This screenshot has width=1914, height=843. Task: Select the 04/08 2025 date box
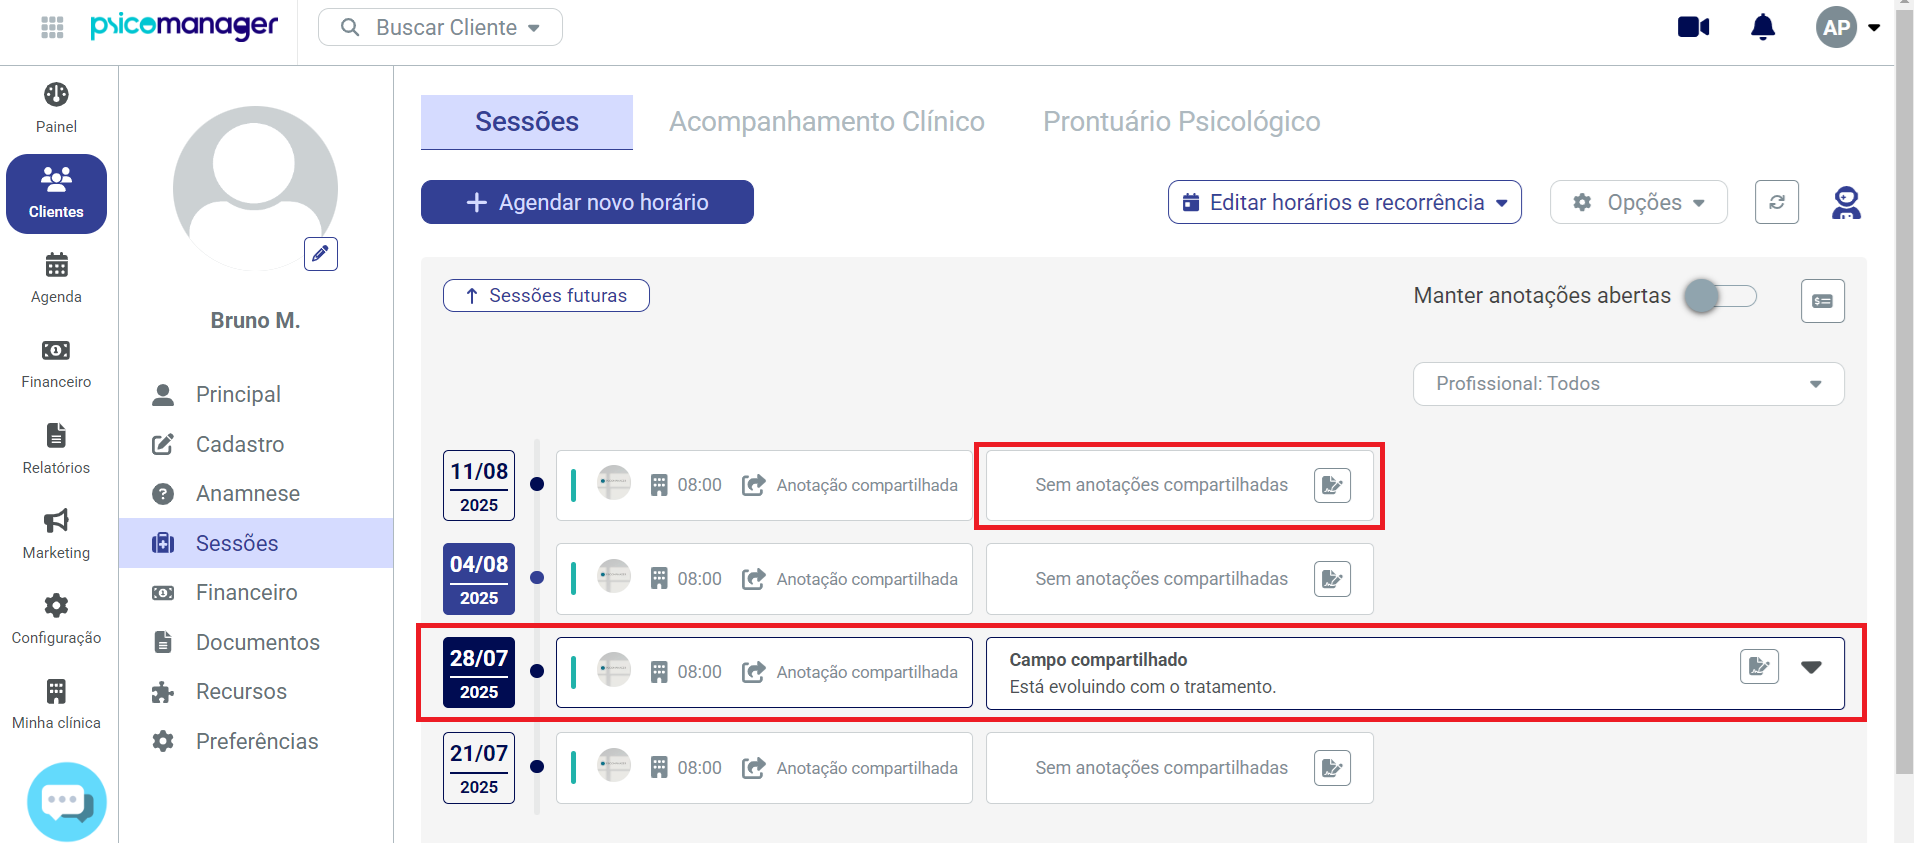click(479, 579)
